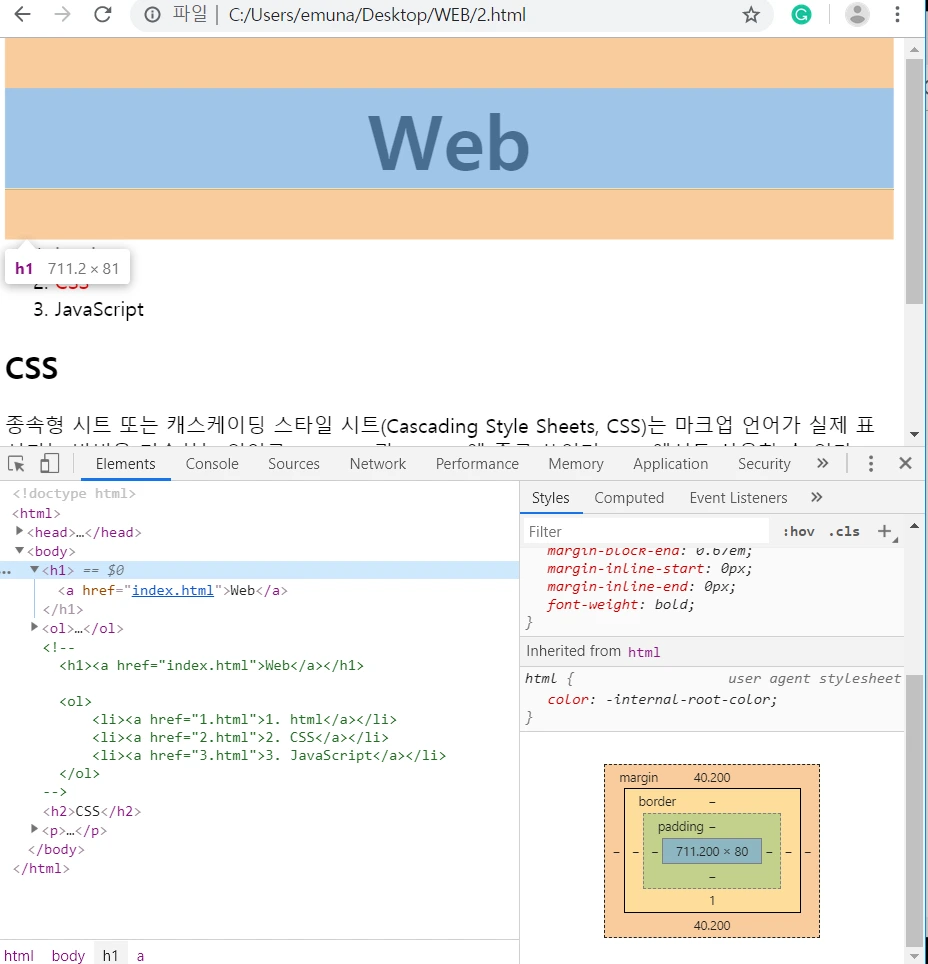Click the html selector in Inherited from
The width and height of the screenshot is (928, 964).
pyautogui.click(x=644, y=652)
